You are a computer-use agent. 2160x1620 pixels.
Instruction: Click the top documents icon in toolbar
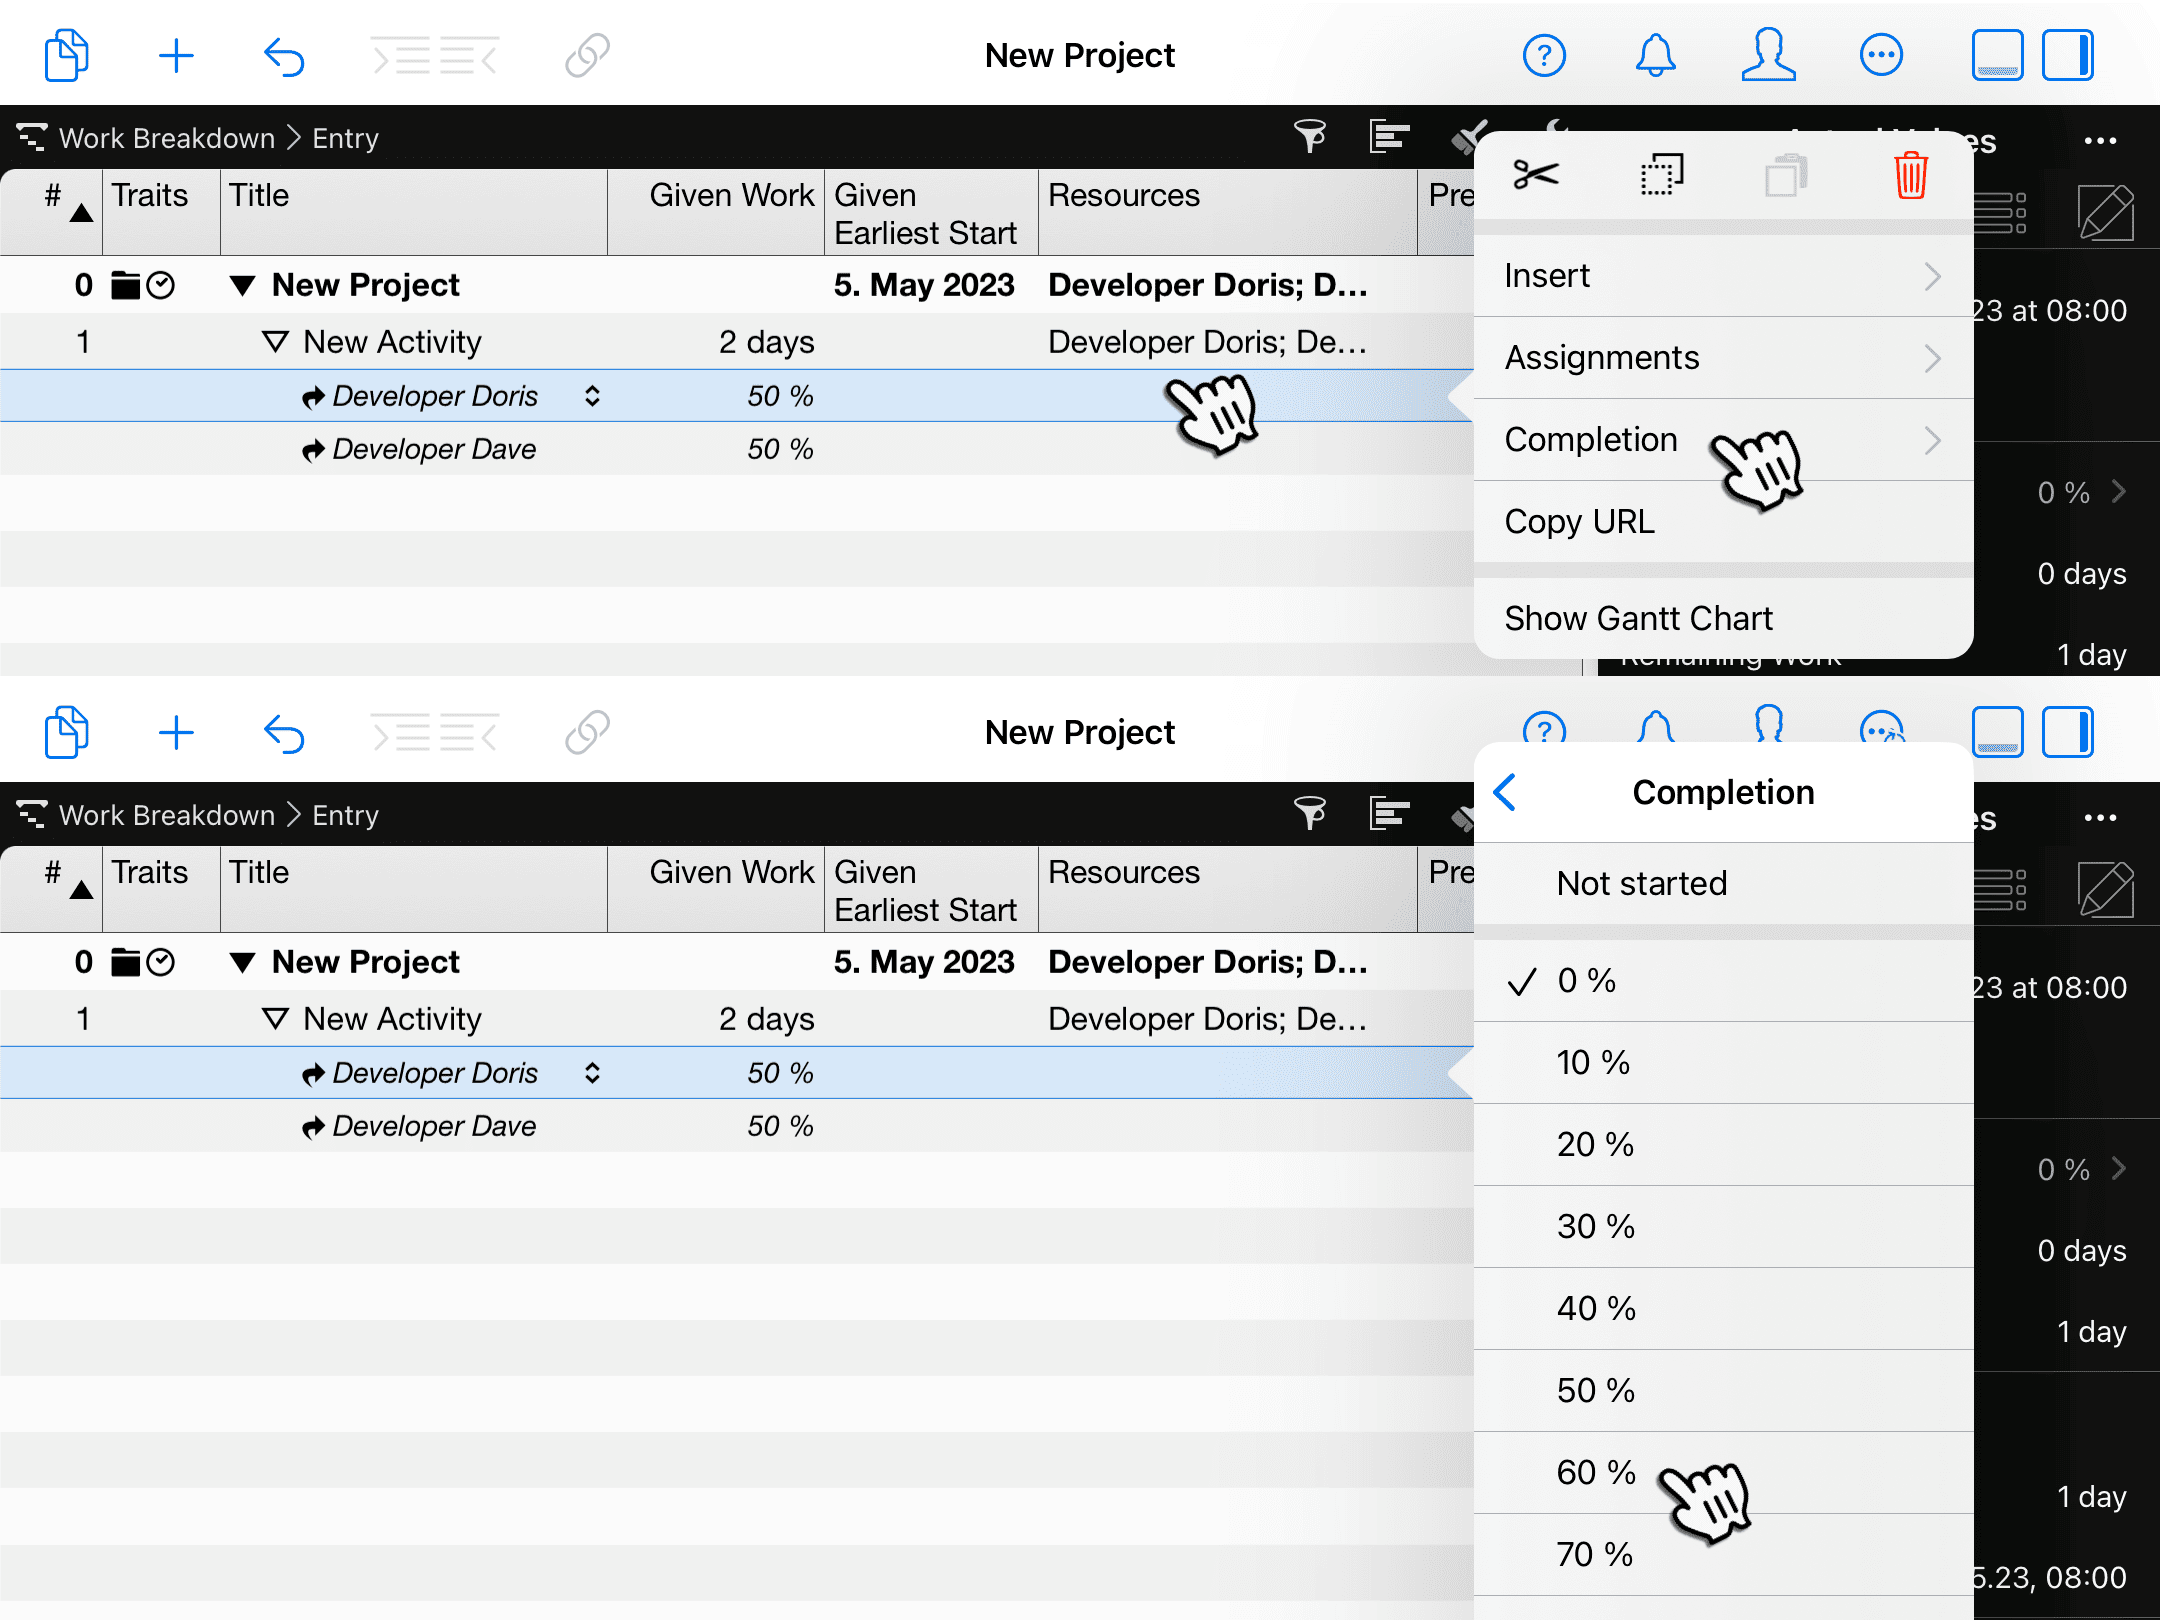[x=66, y=56]
